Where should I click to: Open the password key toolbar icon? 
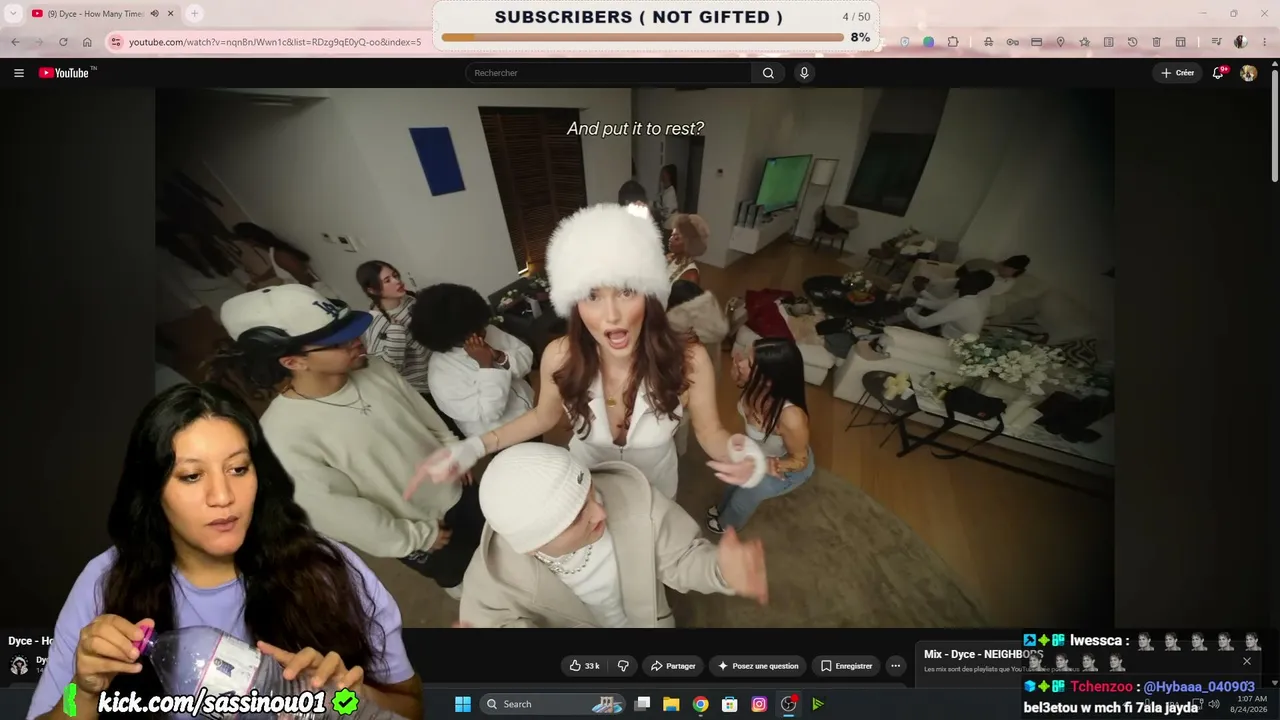(x=1012, y=42)
